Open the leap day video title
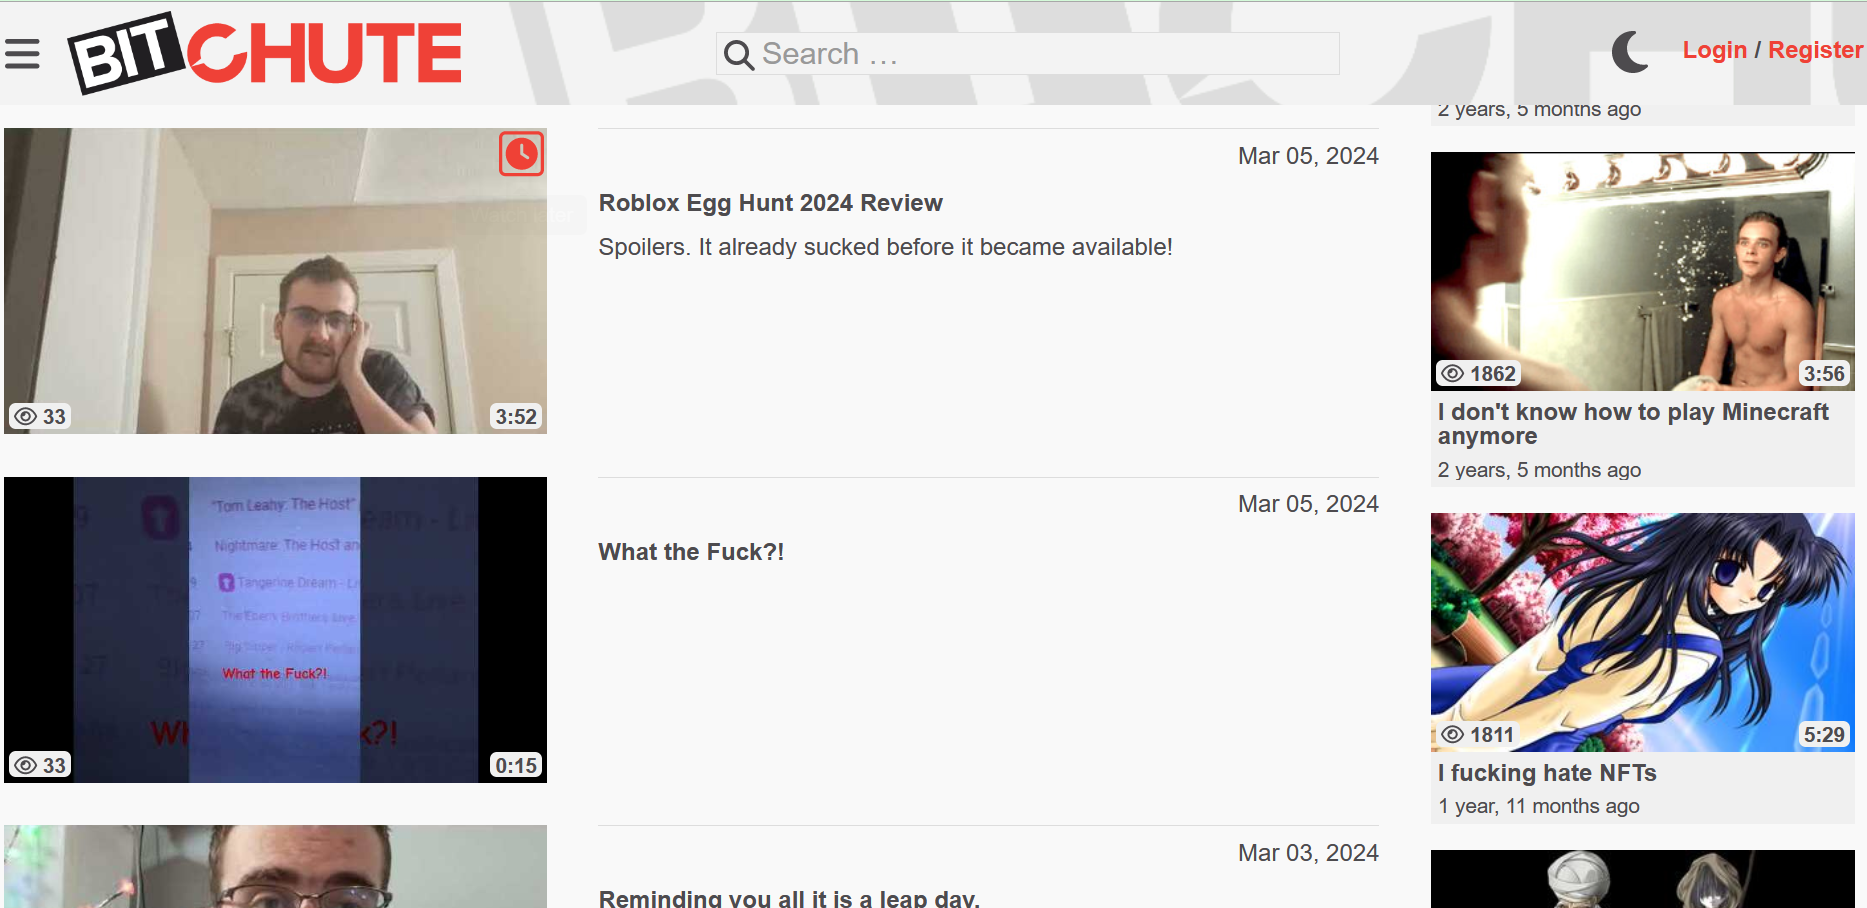This screenshot has height=908, width=1867. coord(788,897)
